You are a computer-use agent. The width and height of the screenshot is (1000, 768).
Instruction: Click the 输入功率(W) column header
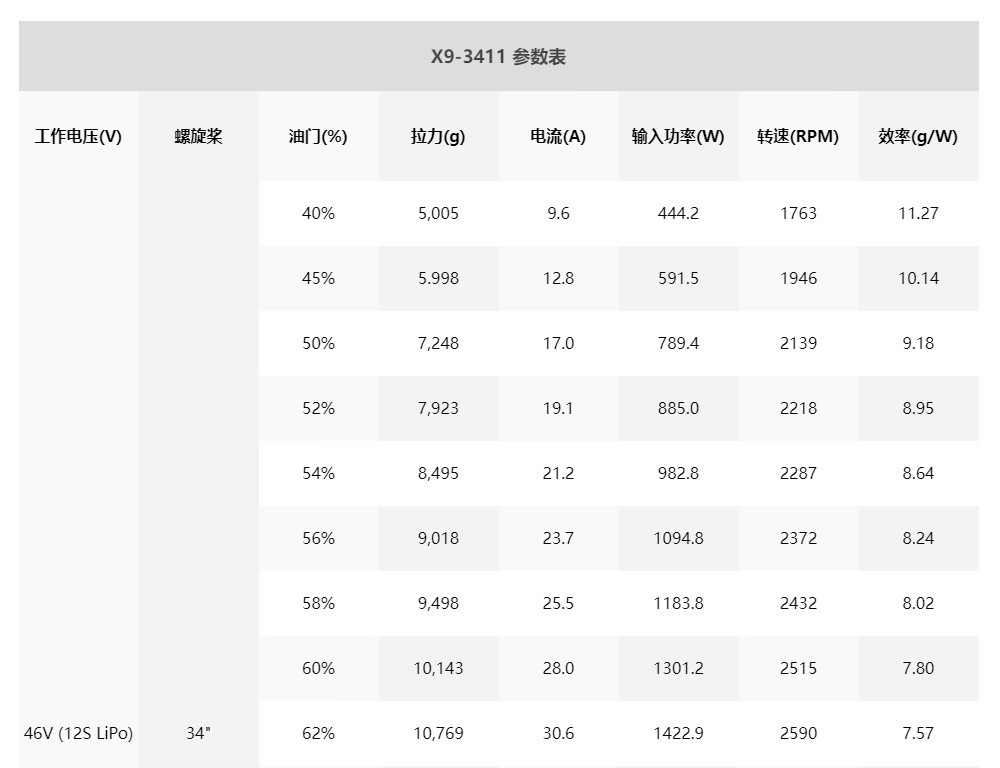pyautogui.click(x=678, y=136)
